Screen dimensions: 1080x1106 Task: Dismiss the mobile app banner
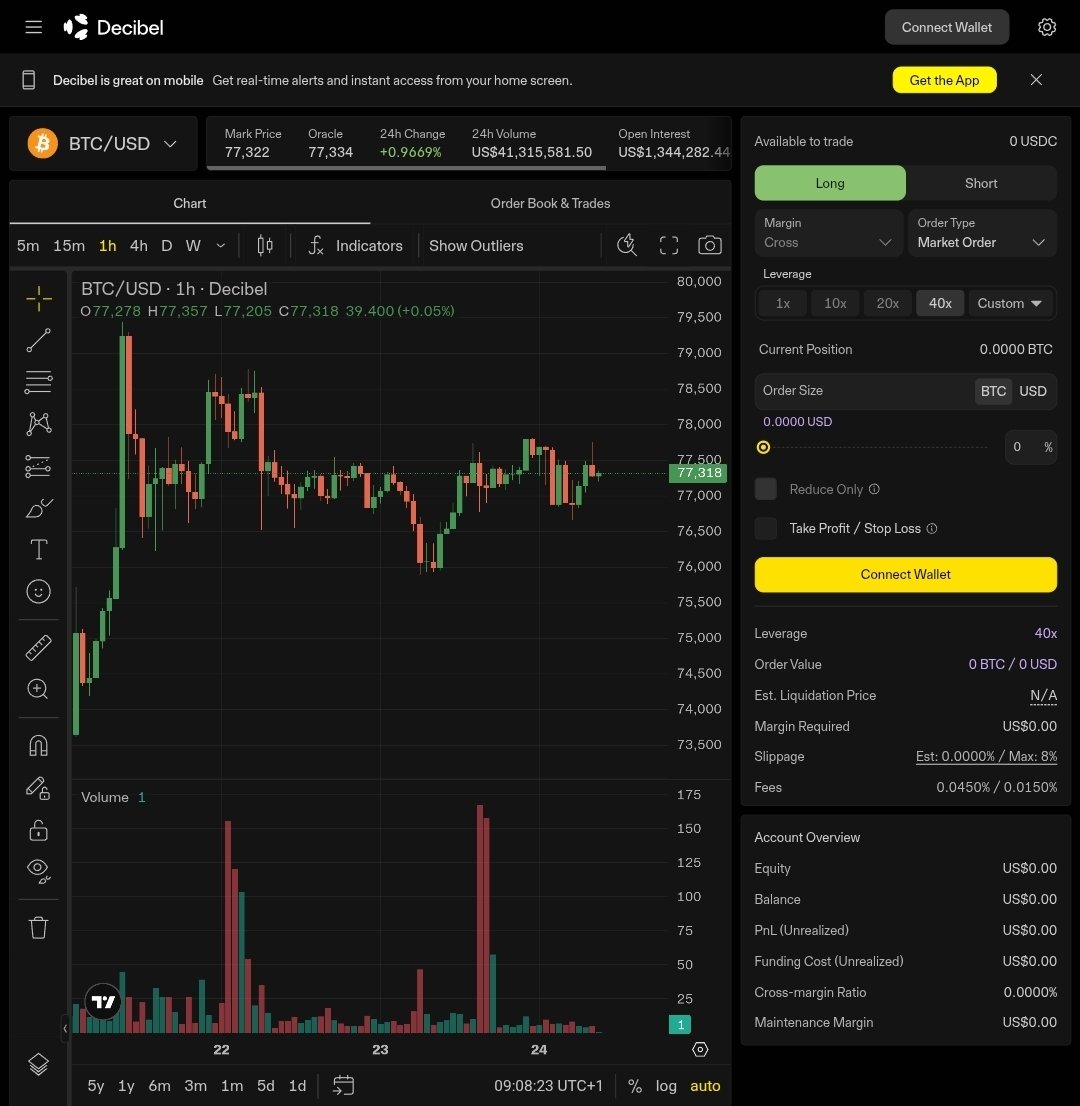(1036, 80)
